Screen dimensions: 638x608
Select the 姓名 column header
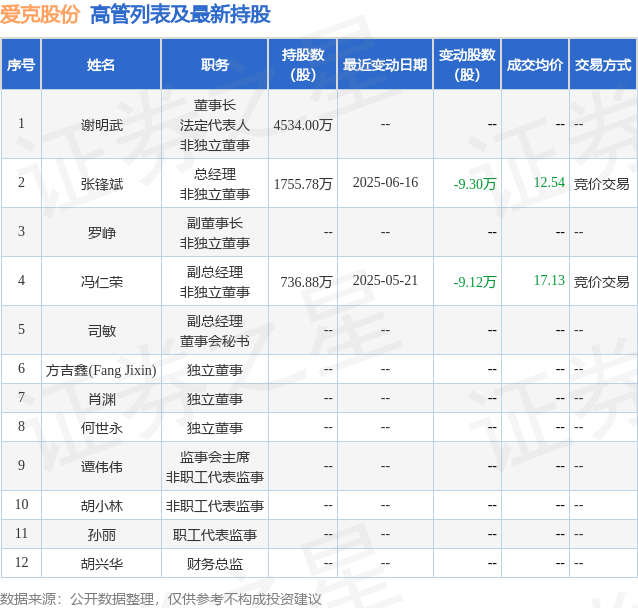point(101,65)
